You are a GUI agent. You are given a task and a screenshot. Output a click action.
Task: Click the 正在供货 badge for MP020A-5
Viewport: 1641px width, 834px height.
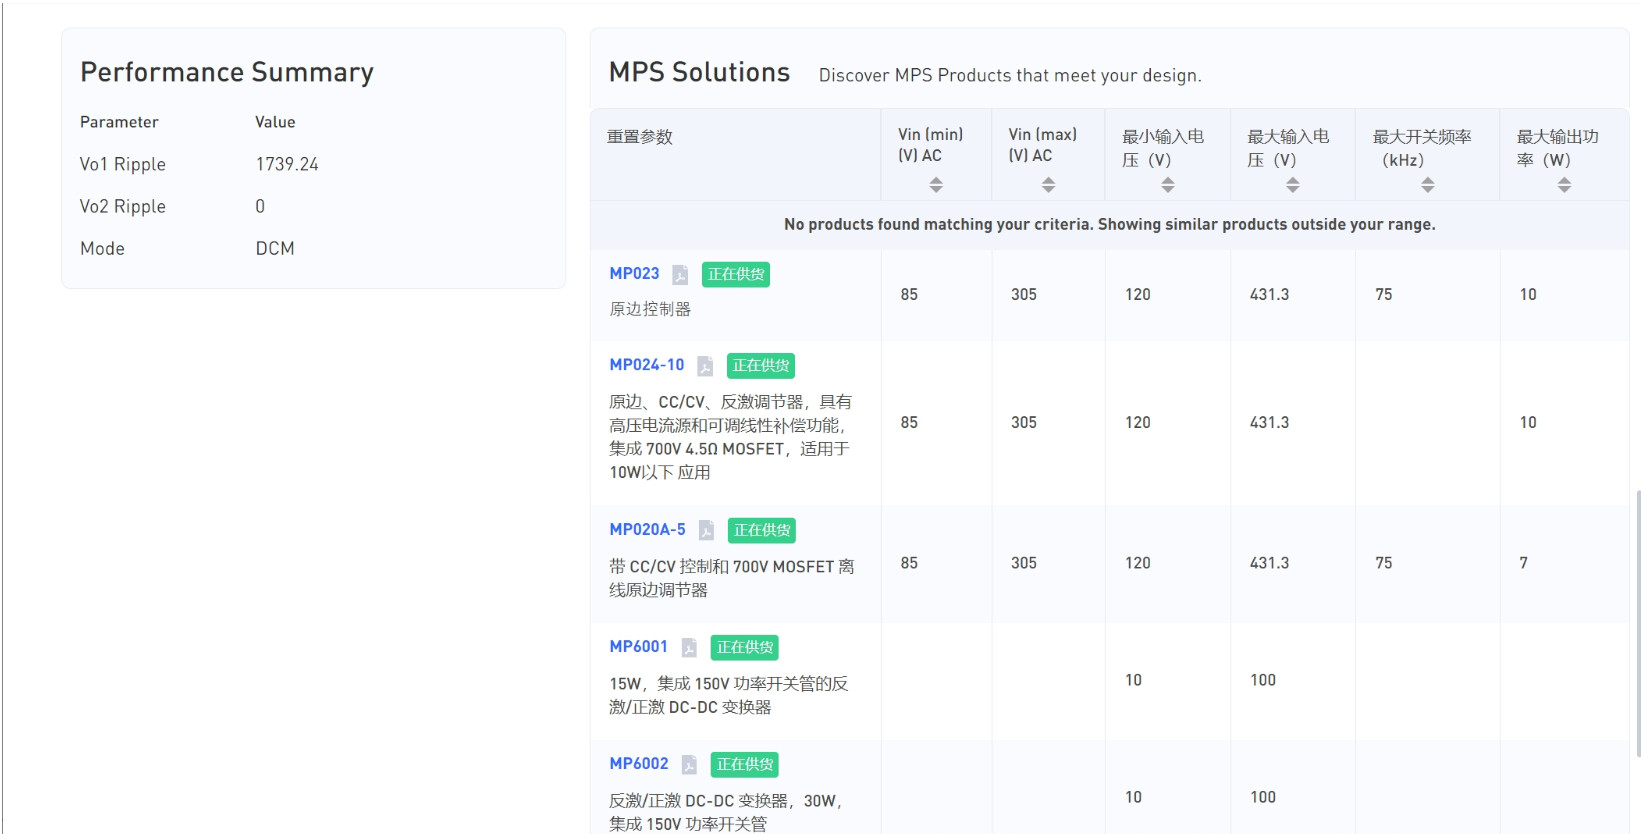click(x=762, y=530)
